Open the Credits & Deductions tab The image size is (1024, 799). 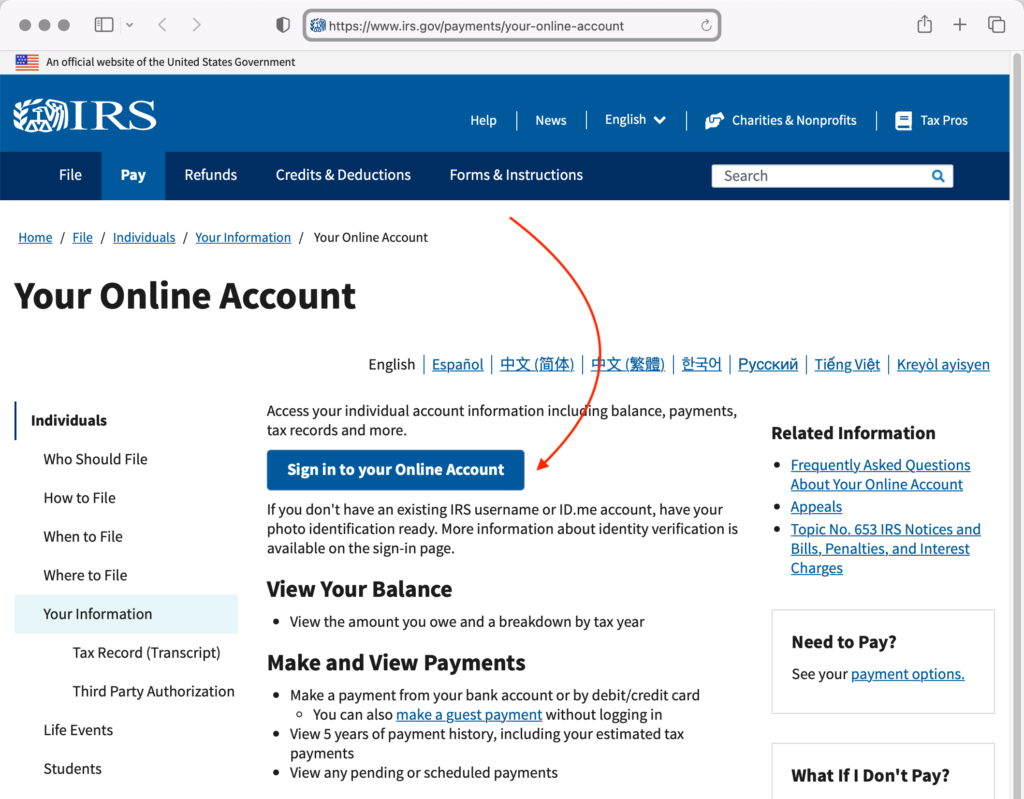coord(343,175)
